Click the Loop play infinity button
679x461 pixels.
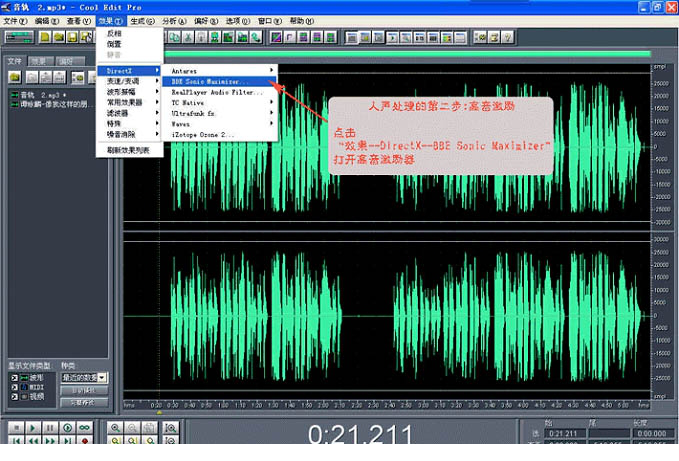(x=84, y=428)
